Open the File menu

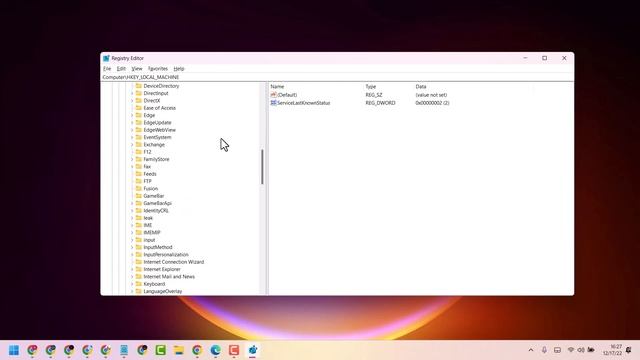click(107, 69)
